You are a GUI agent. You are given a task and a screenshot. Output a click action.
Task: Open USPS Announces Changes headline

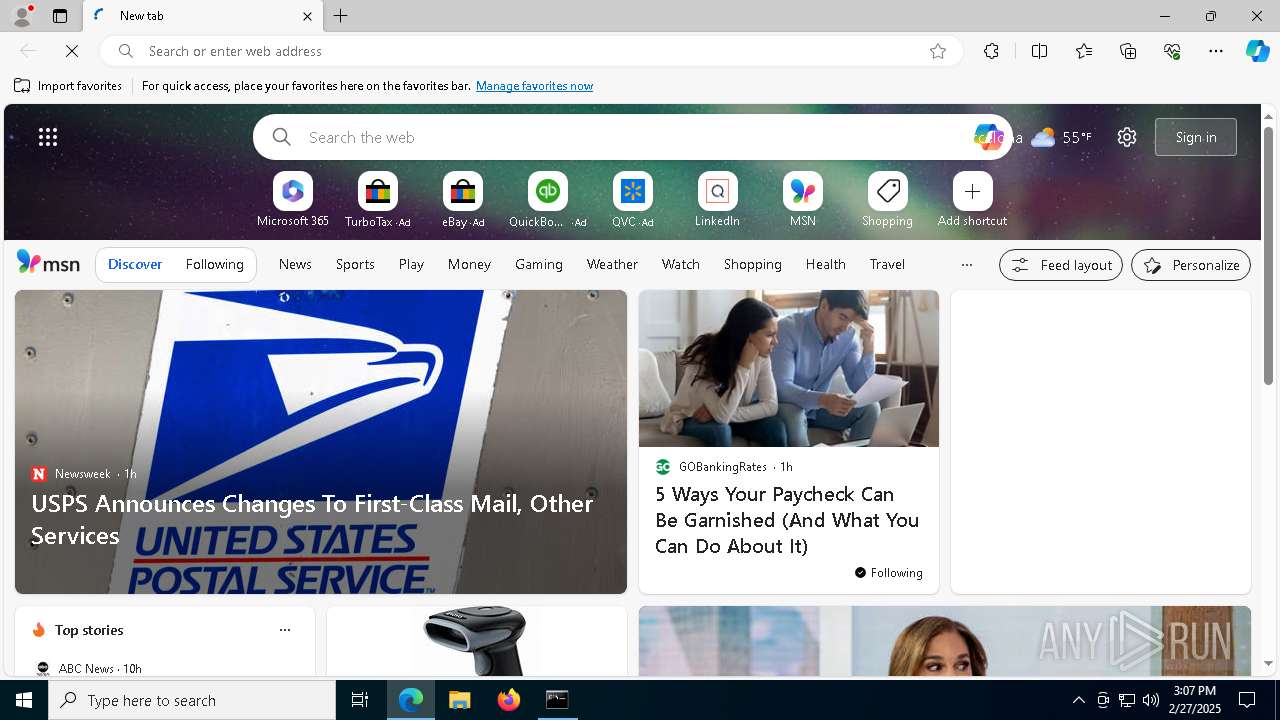click(312, 519)
